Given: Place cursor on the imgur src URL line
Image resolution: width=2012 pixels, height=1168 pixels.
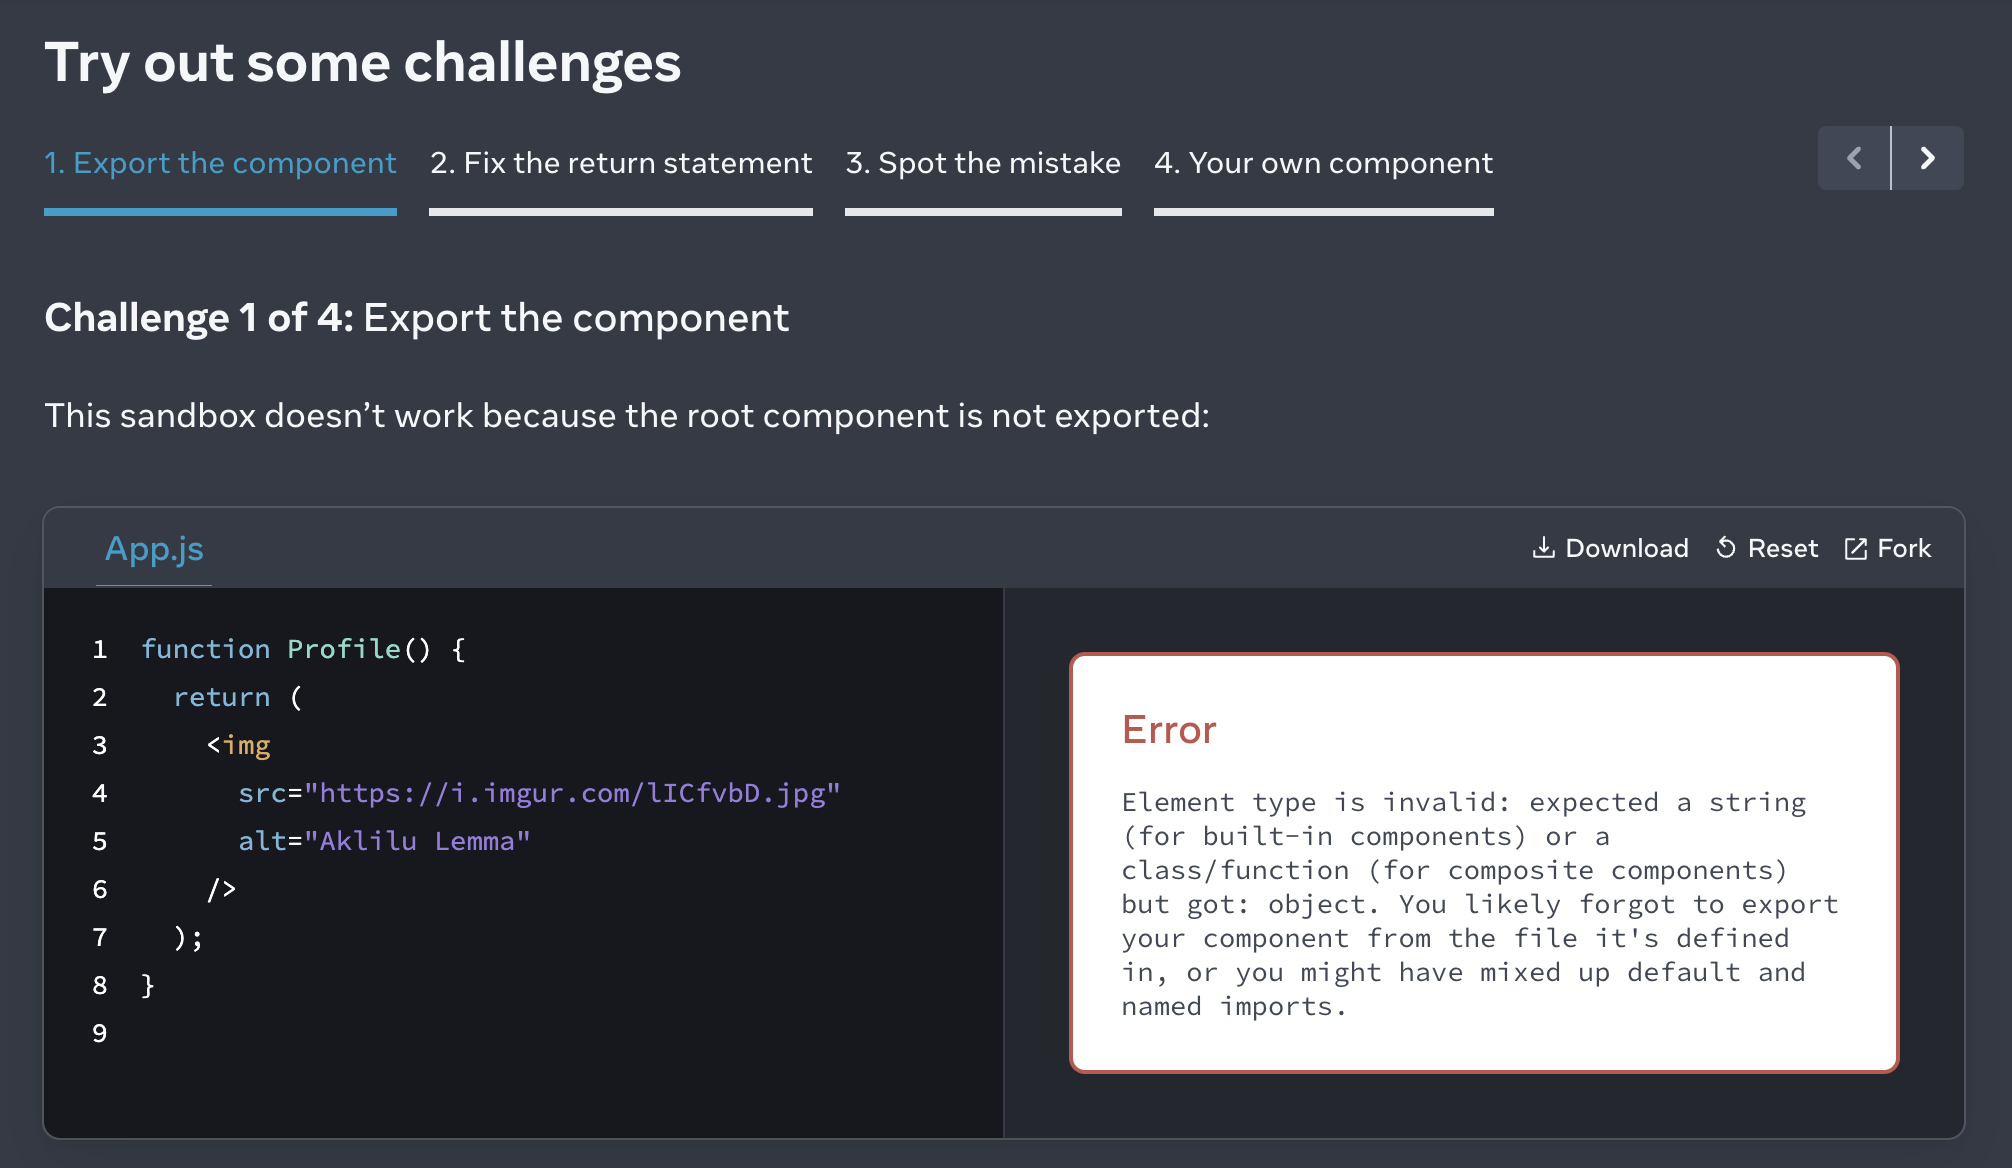Looking at the screenshot, I should pyautogui.click(x=540, y=793).
